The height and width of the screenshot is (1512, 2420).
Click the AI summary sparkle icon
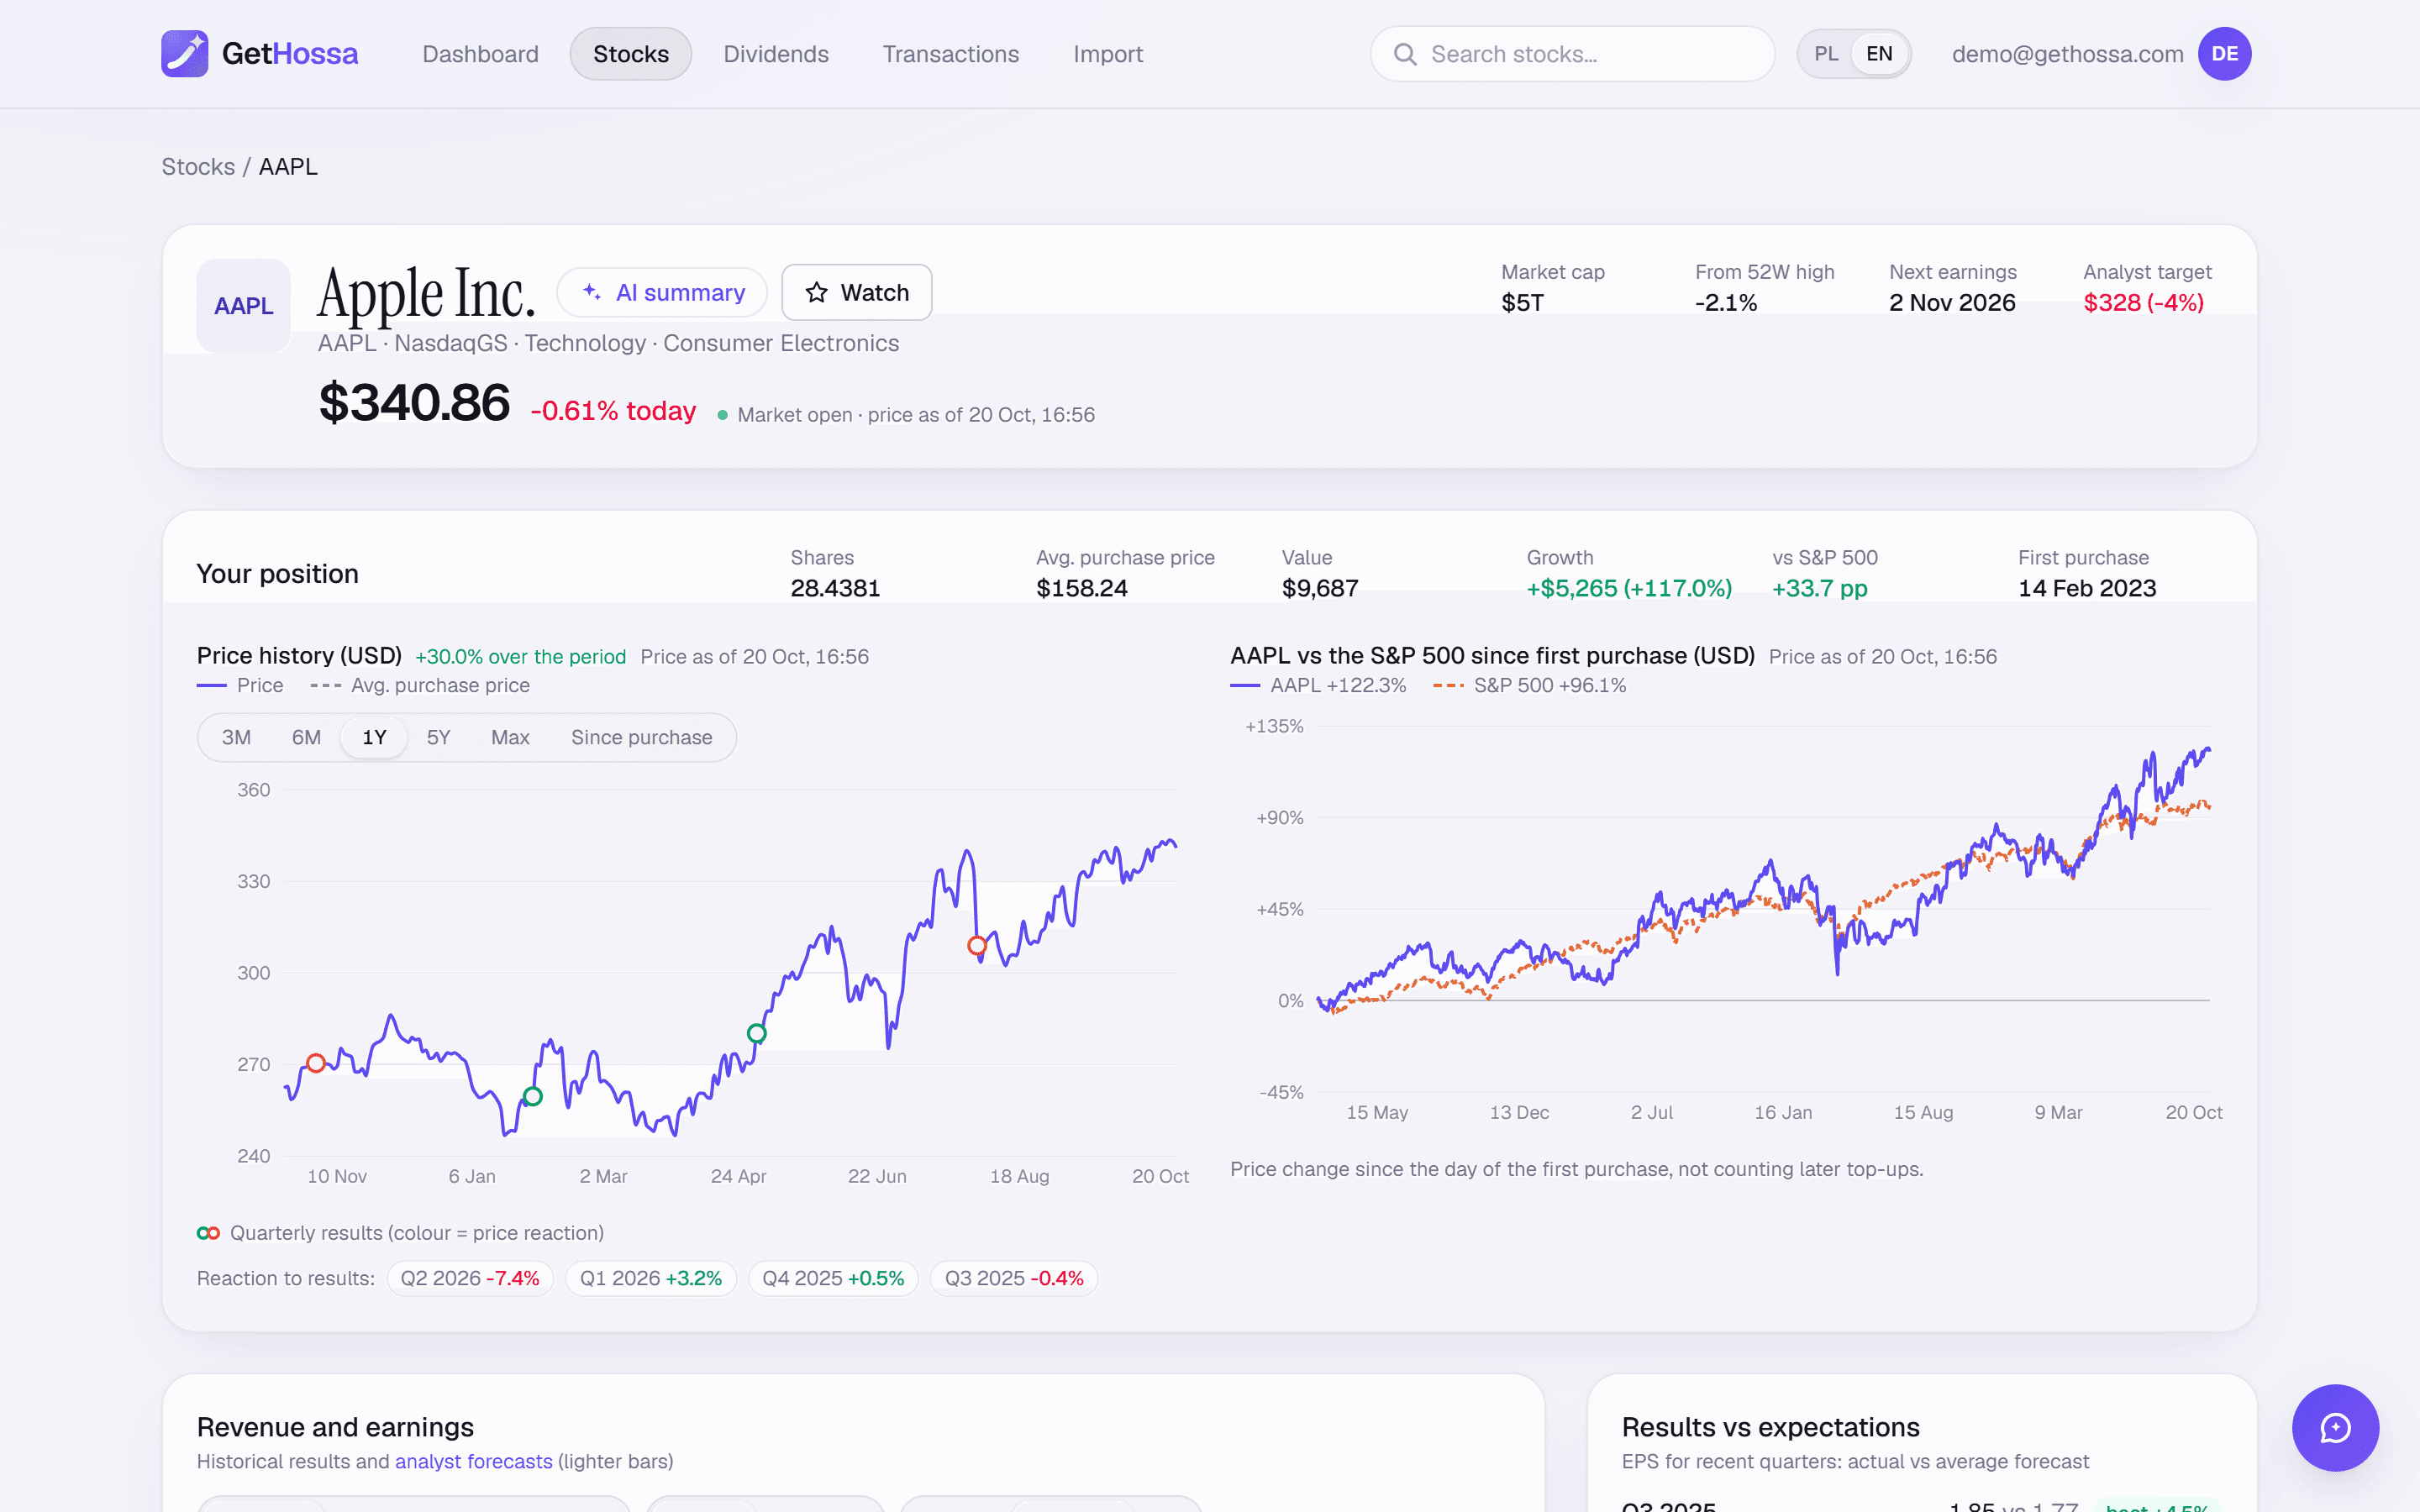(x=592, y=292)
